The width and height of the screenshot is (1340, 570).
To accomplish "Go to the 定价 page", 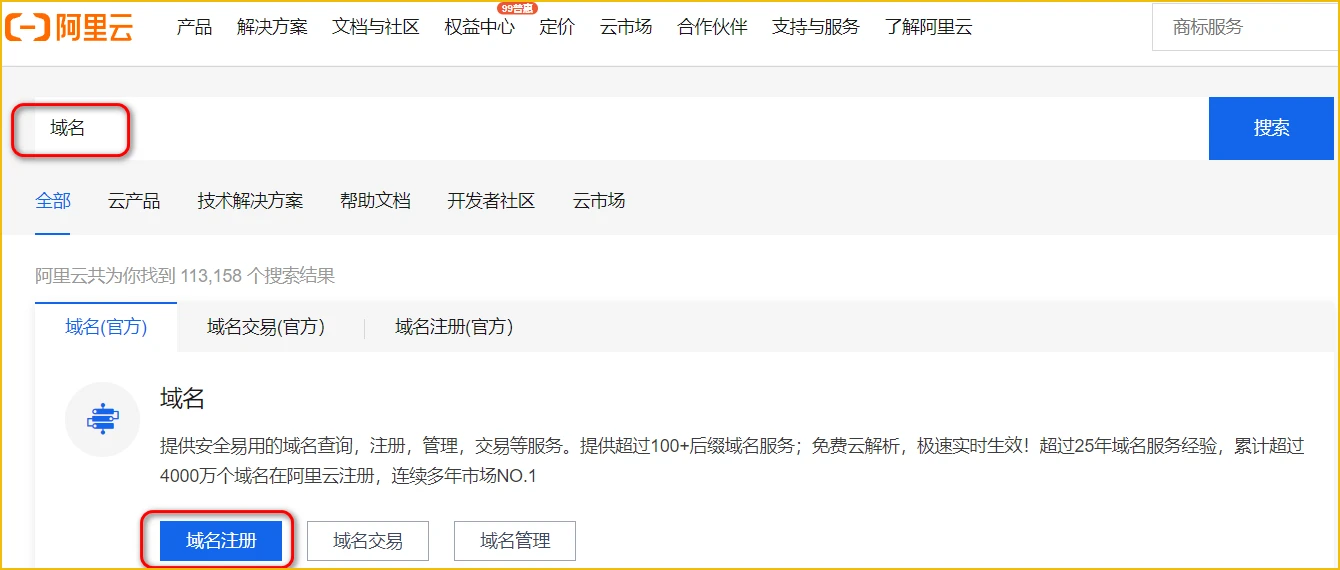I will click(557, 28).
